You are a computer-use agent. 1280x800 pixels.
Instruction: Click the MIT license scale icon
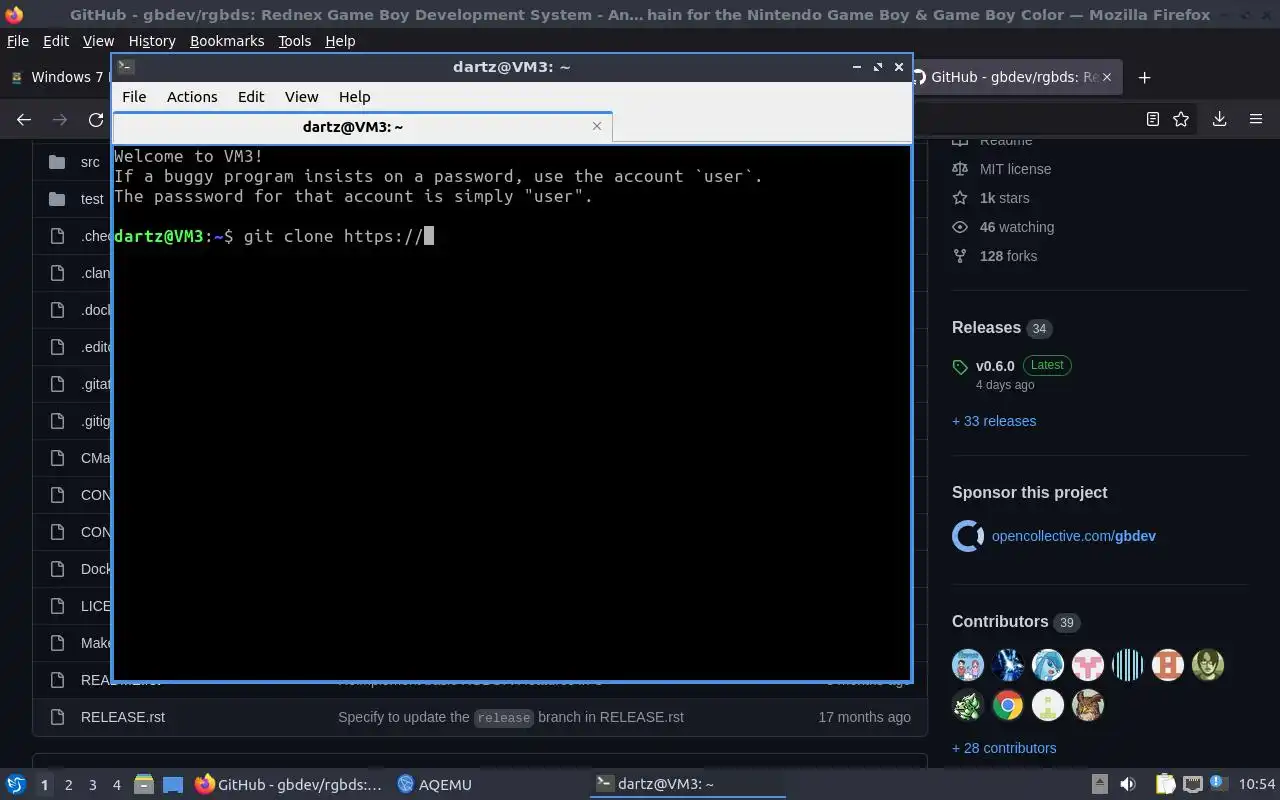[x=960, y=169]
